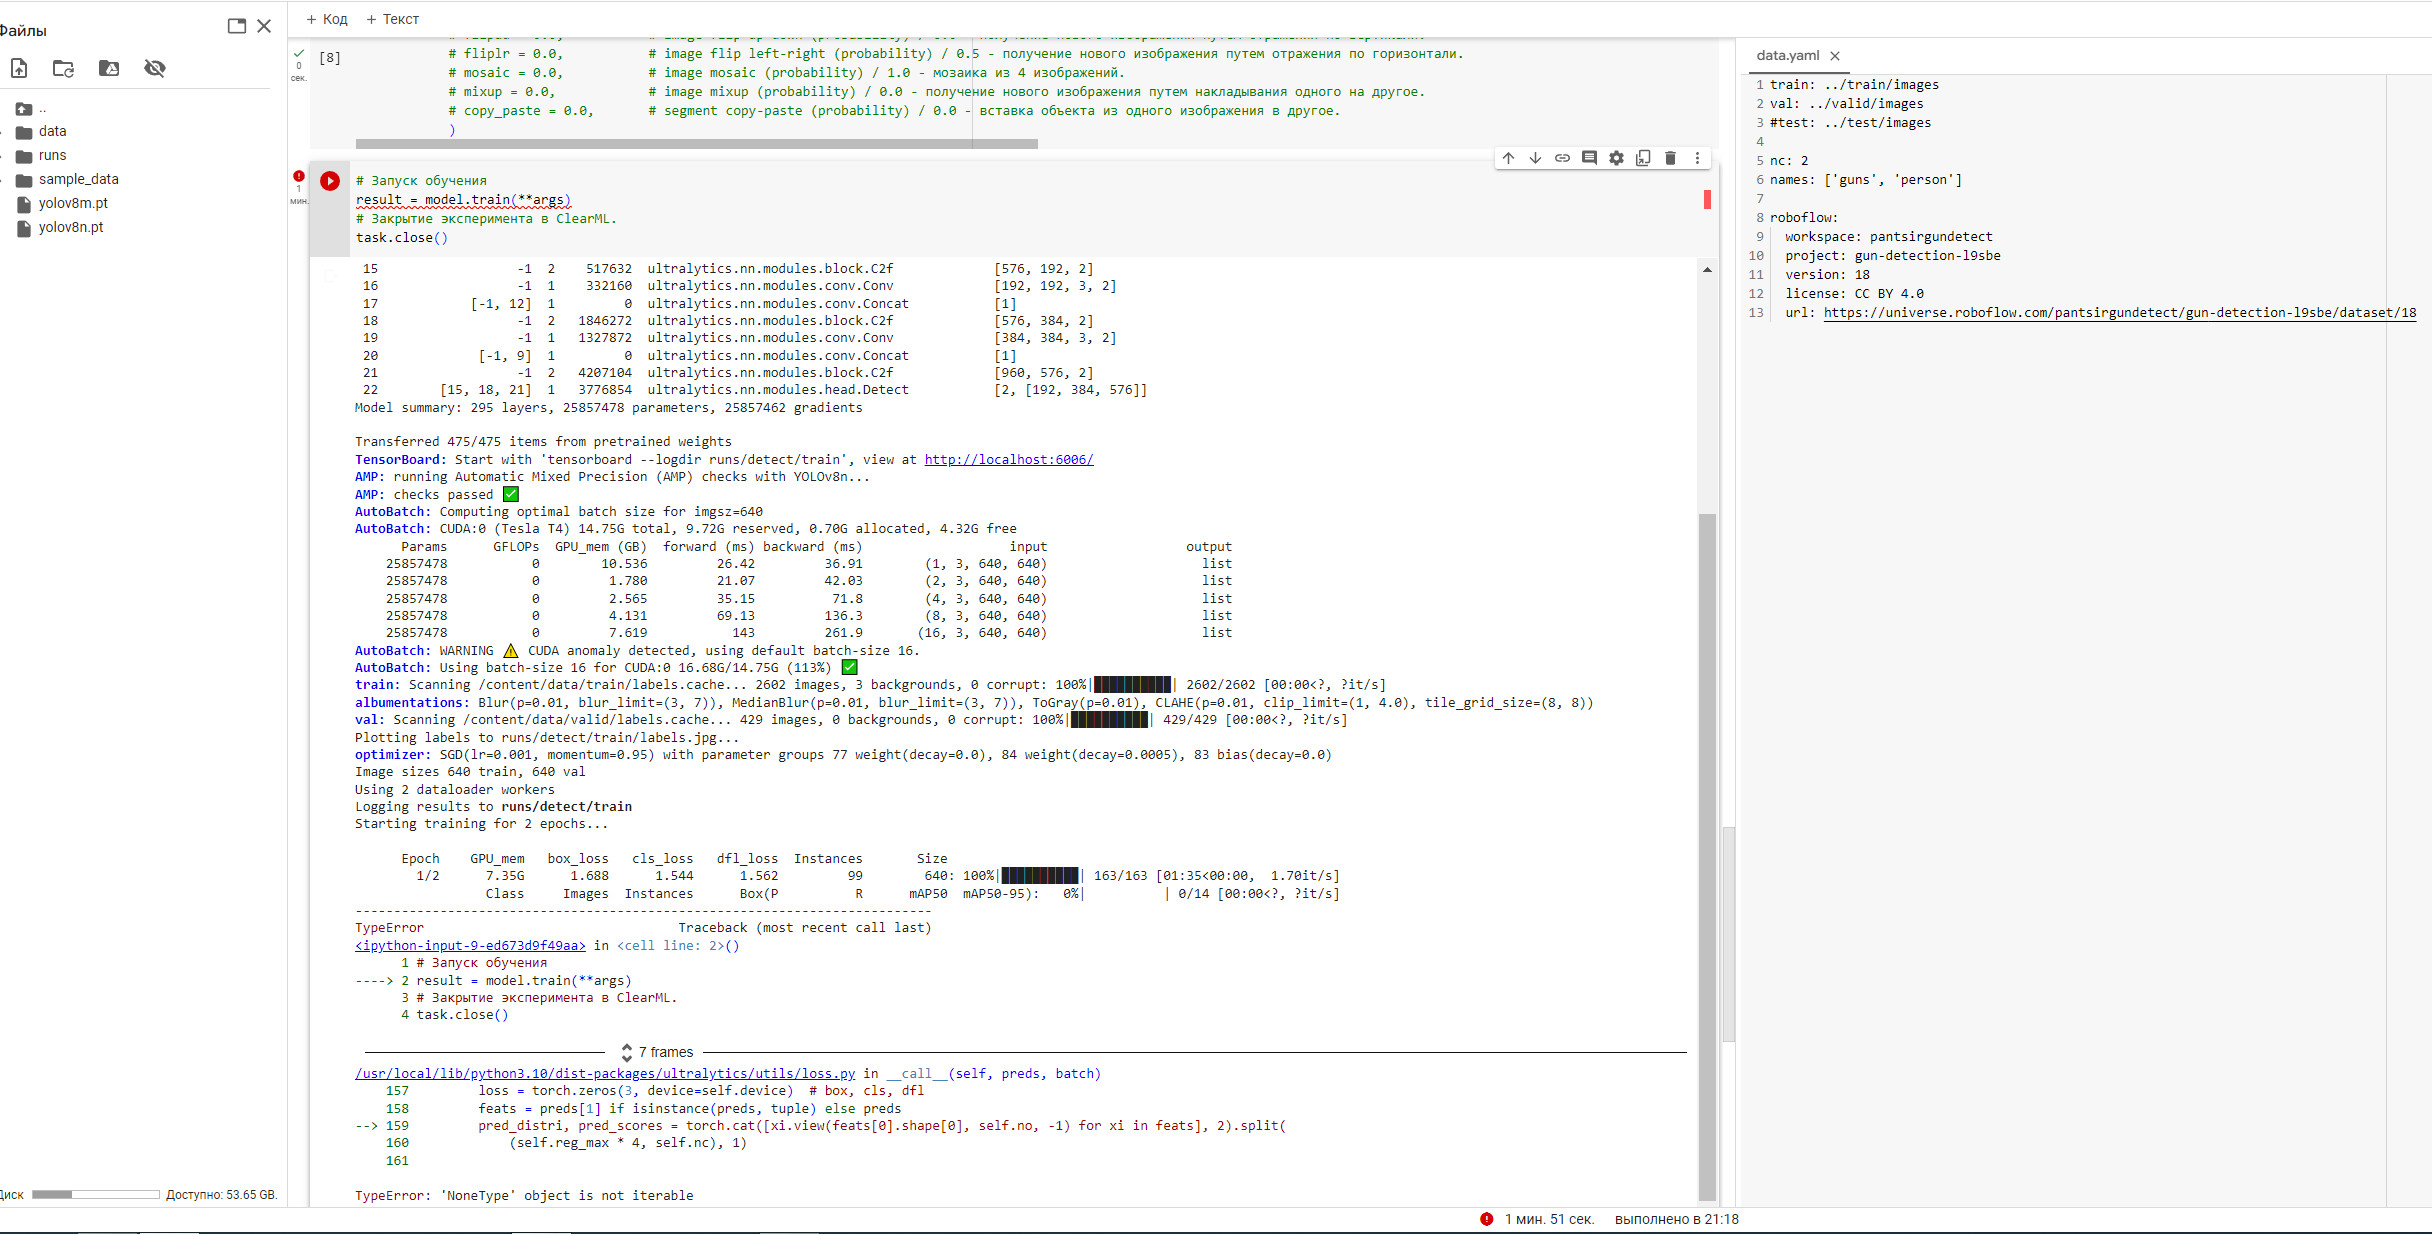
Task: Close the data.yaml editor tab
Action: coord(1835,56)
